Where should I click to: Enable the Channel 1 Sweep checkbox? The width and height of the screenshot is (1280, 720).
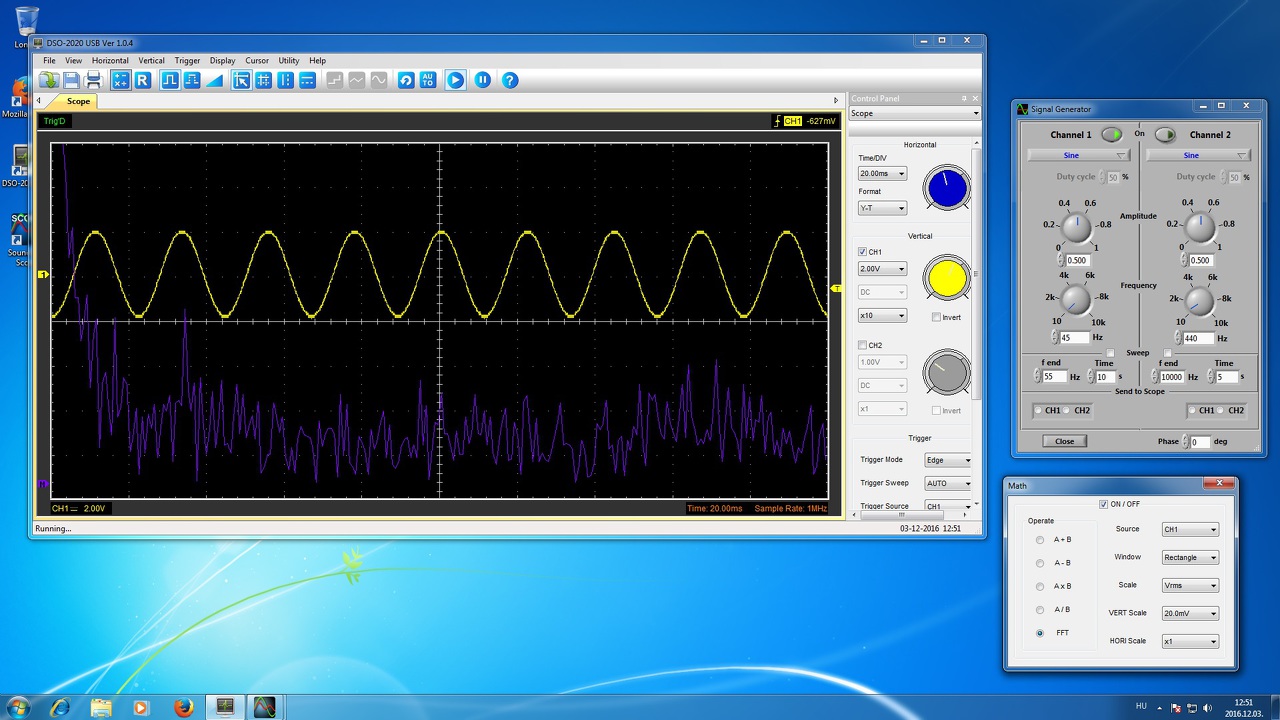click(x=1111, y=353)
